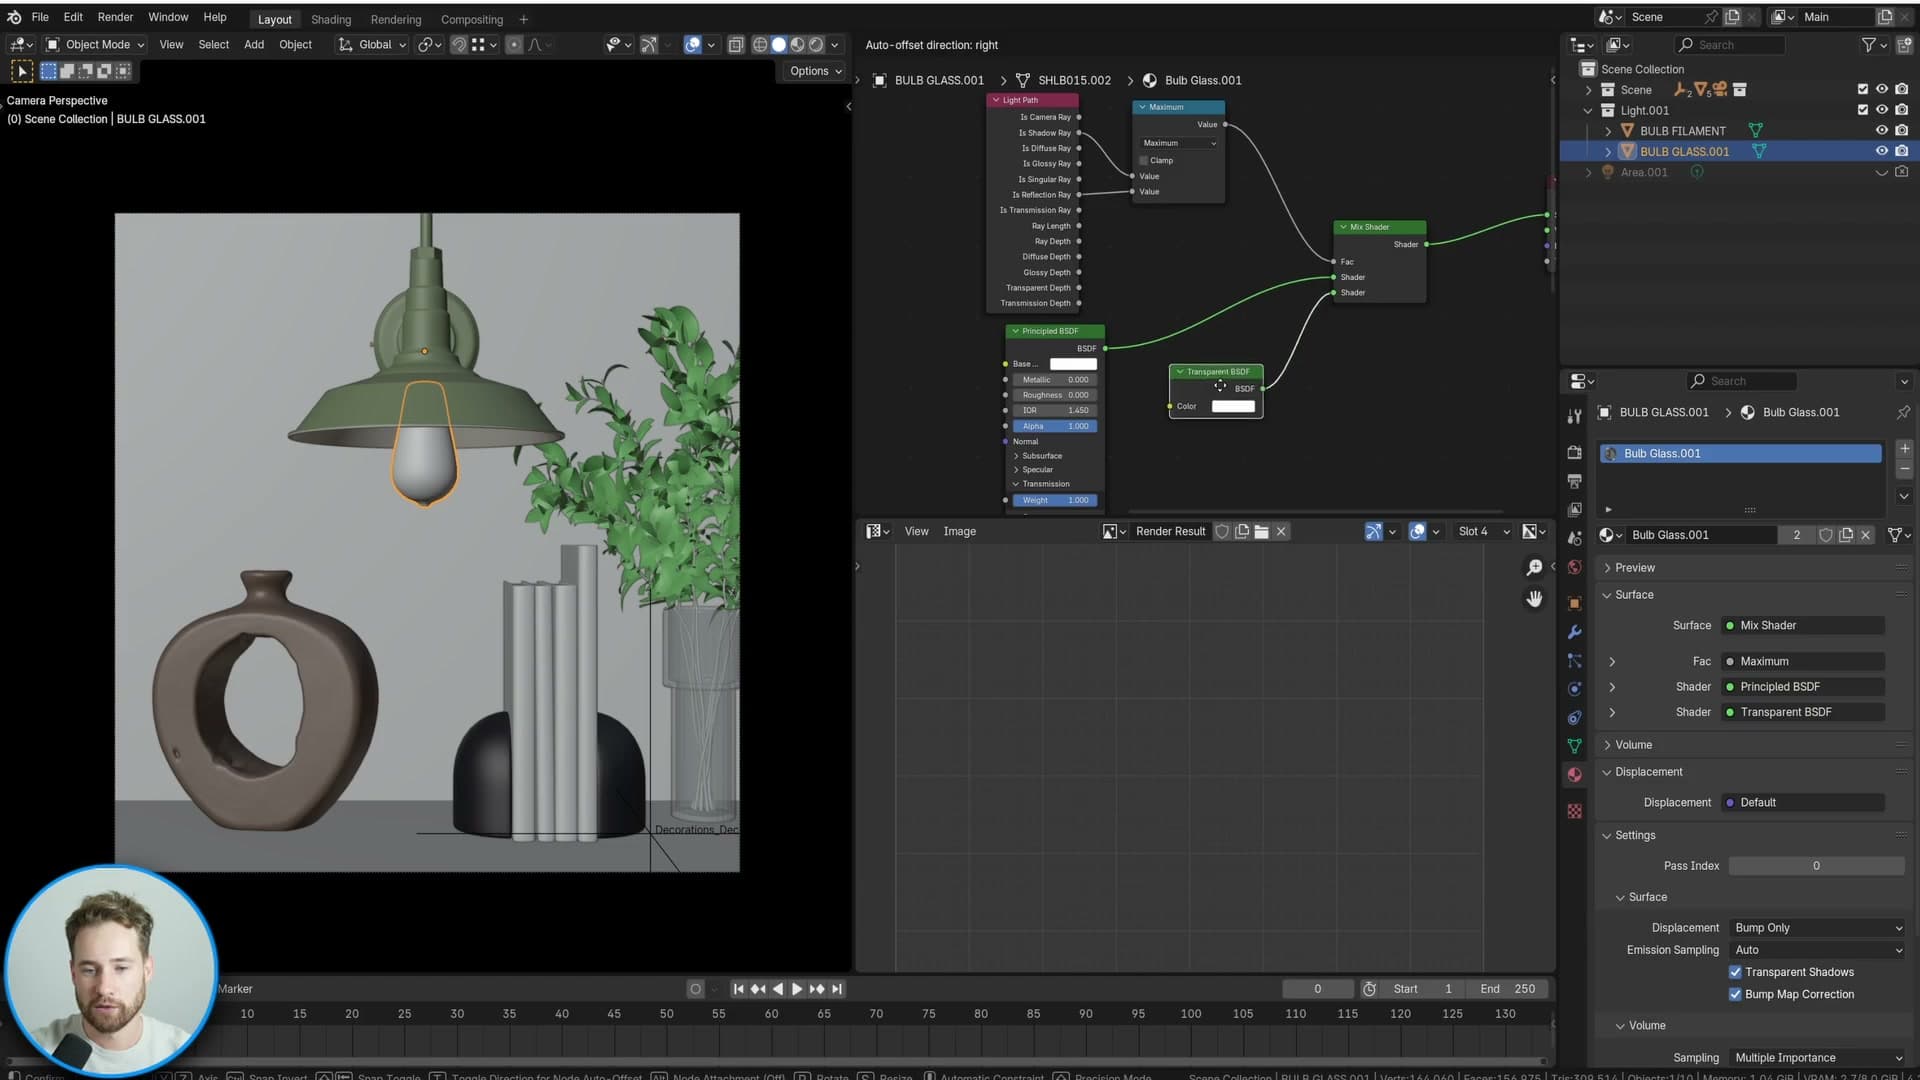This screenshot has height=1080, width=1920.
Task: Open the Window menu
Action: (168, 17)
